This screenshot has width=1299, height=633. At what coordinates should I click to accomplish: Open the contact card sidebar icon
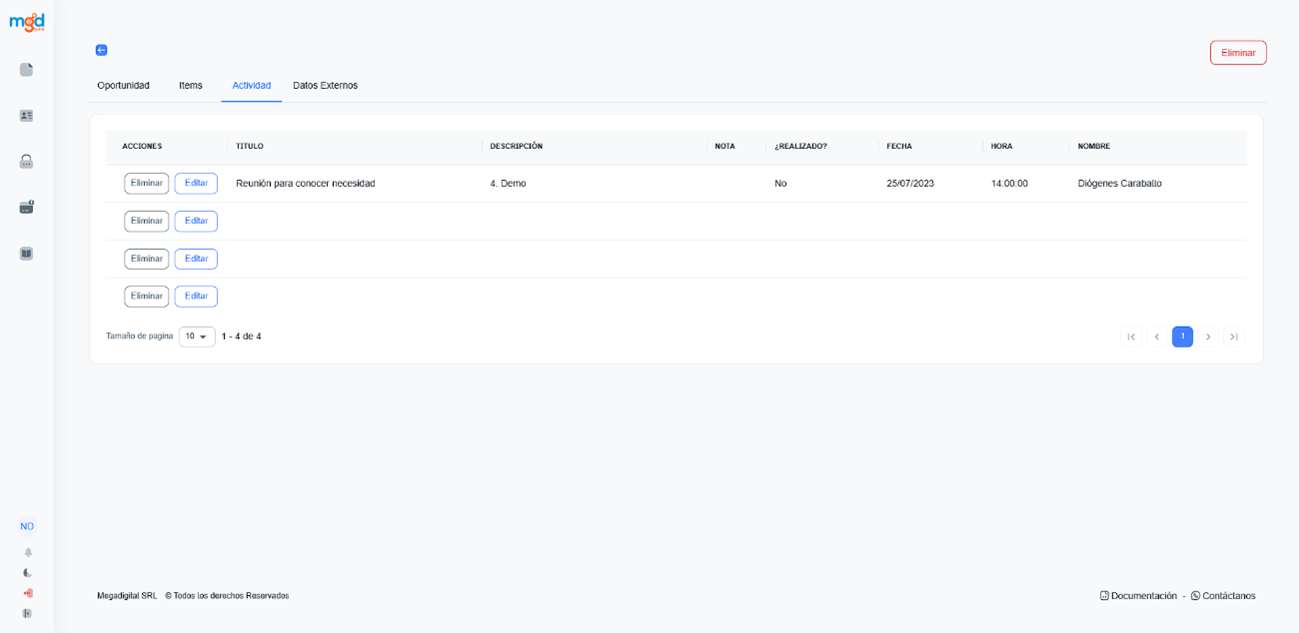(27, 116)
